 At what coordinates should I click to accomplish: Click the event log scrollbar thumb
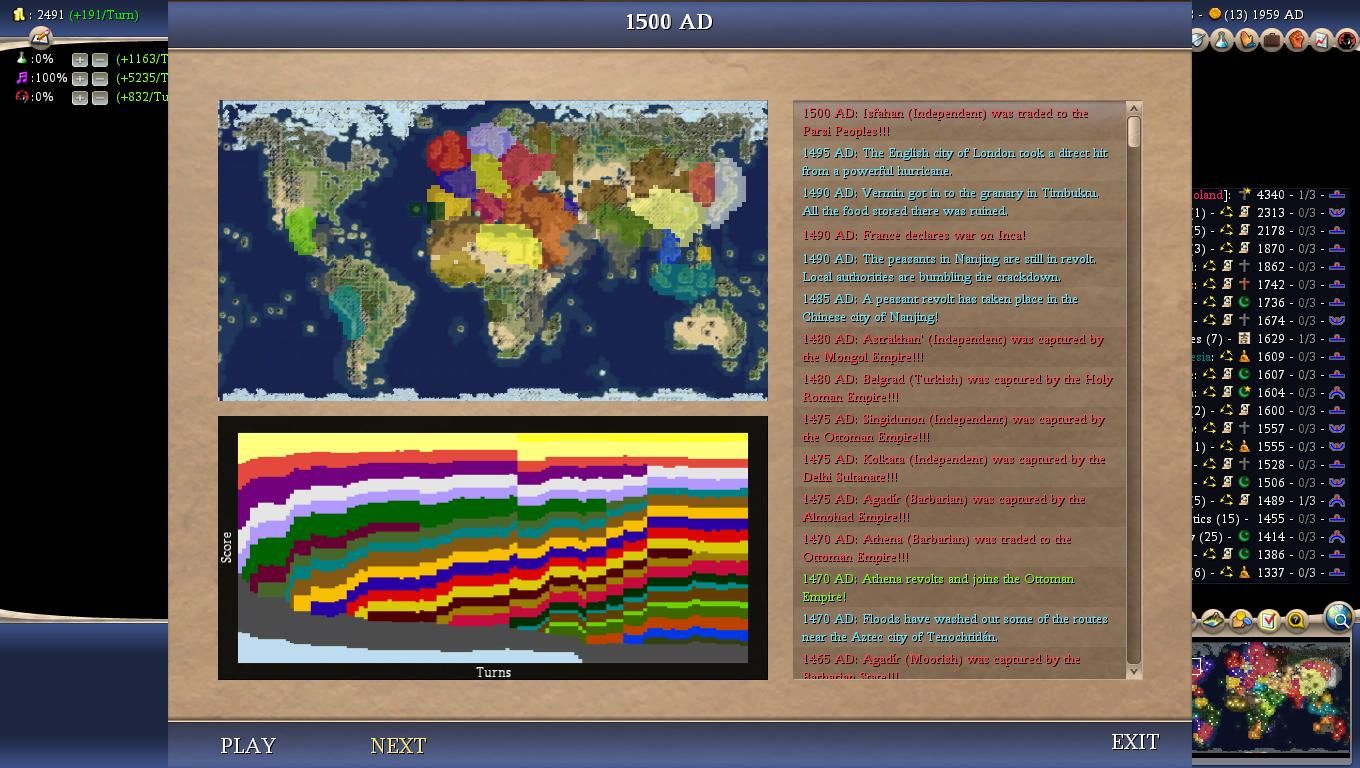point(1134,132)
